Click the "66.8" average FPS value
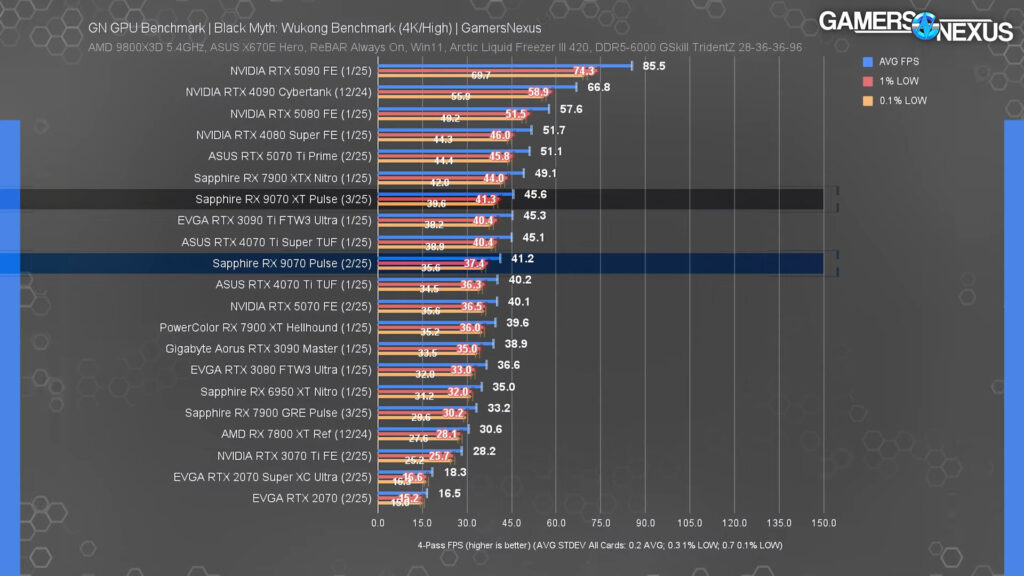The image size is (1024, 576). [x=599, y=87]
